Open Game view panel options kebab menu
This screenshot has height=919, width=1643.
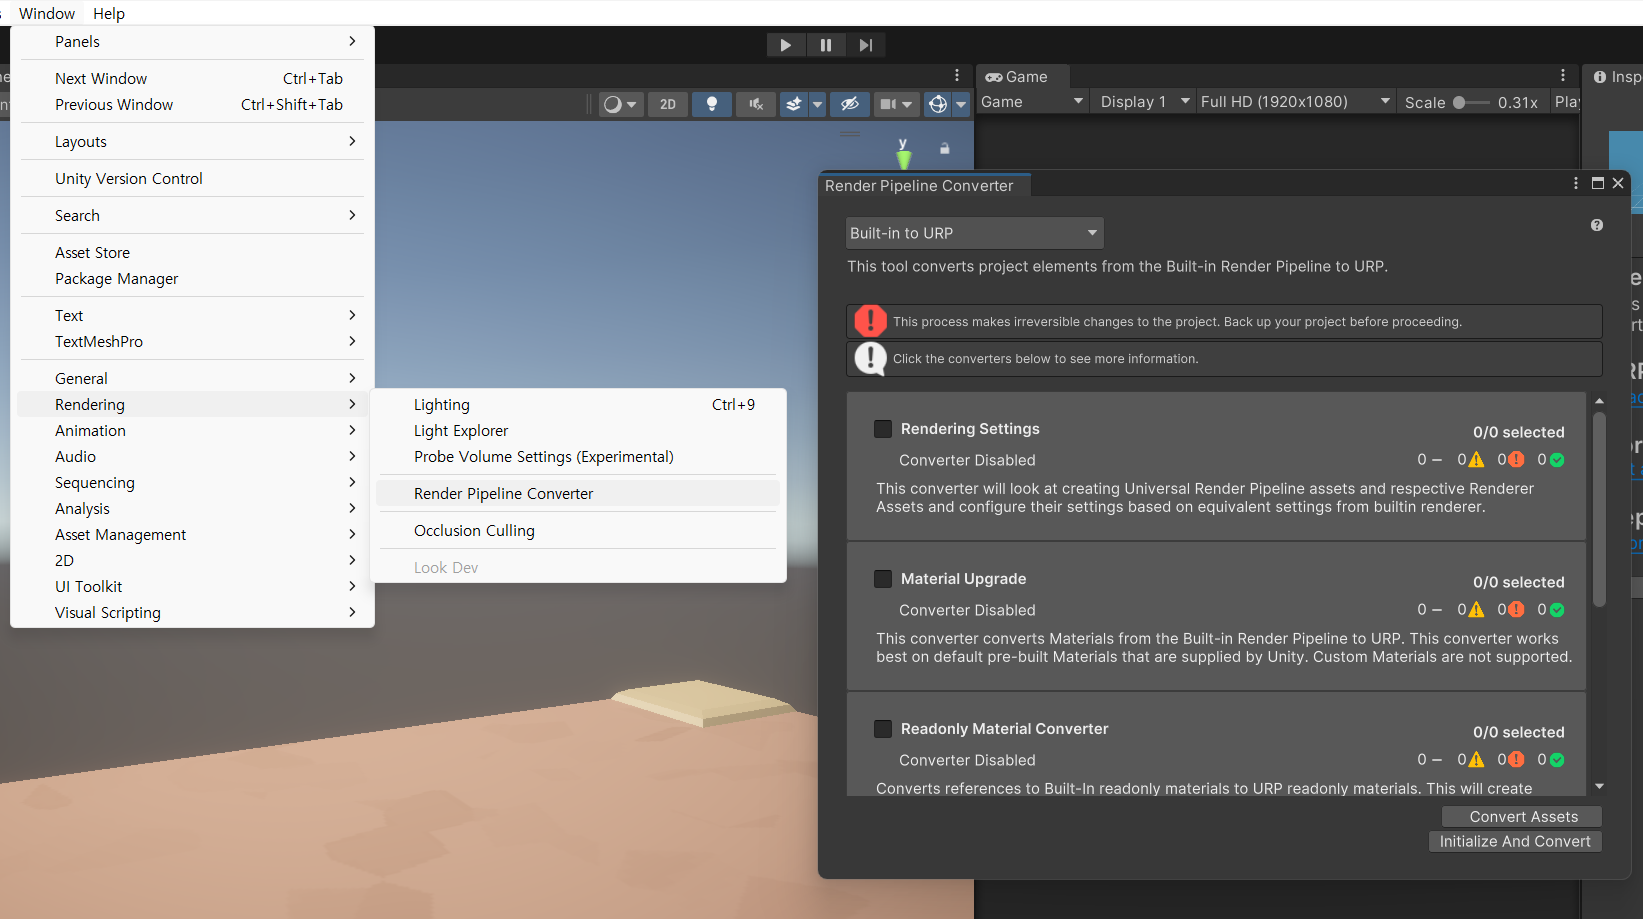tap(1563, 75)
